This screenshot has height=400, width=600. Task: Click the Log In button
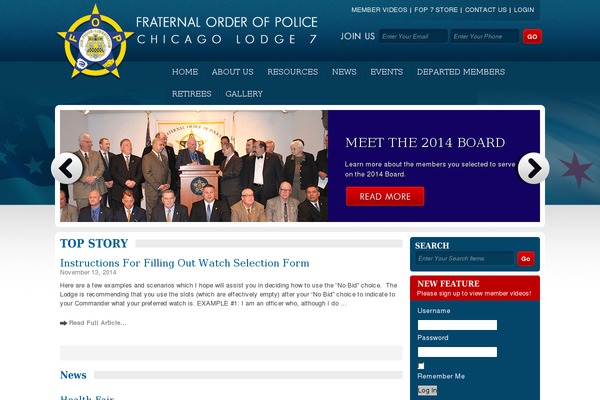[427, 390]
